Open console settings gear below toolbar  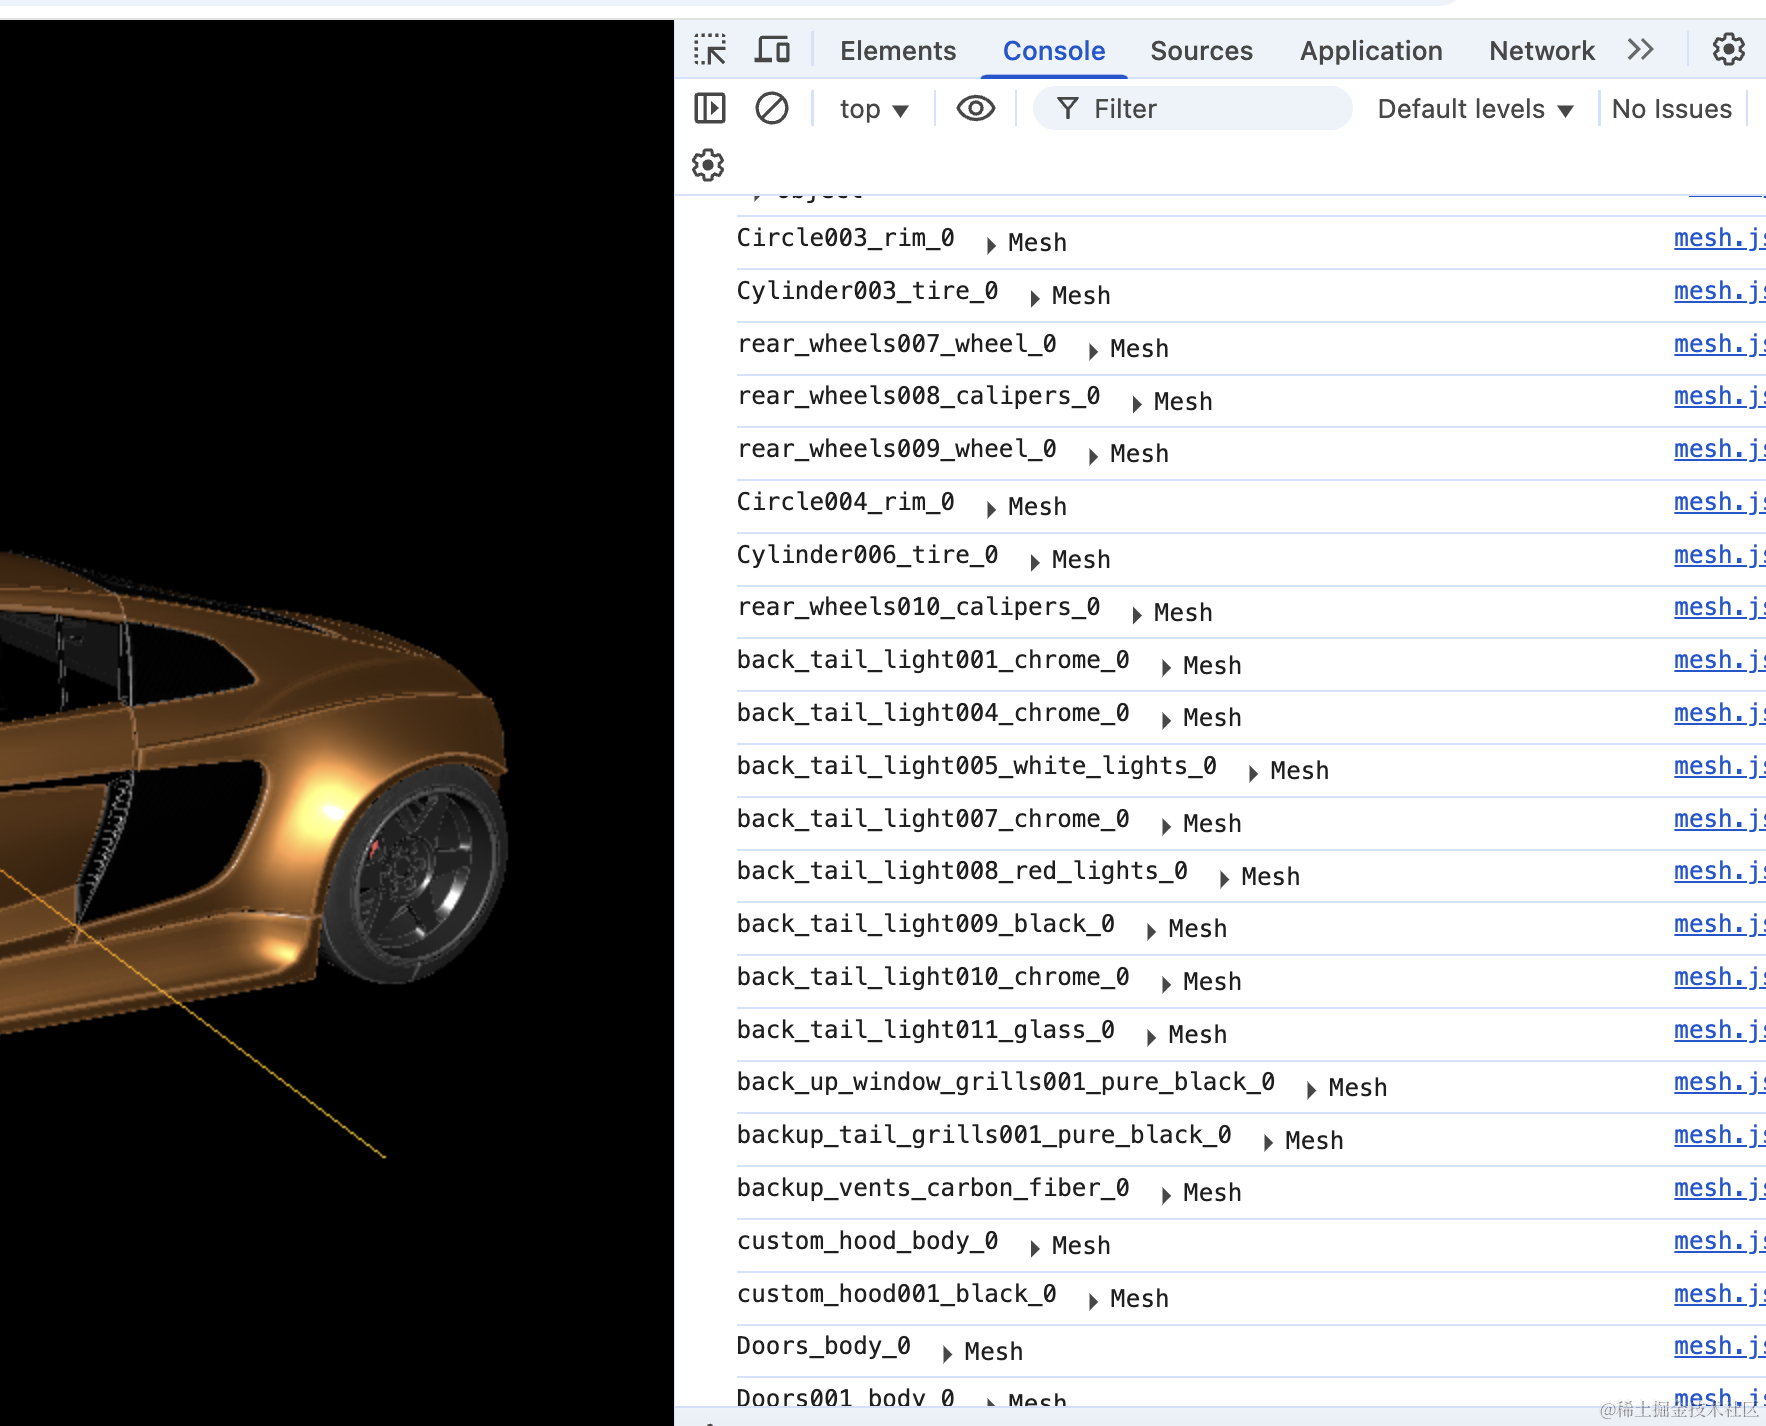point(708,165)
